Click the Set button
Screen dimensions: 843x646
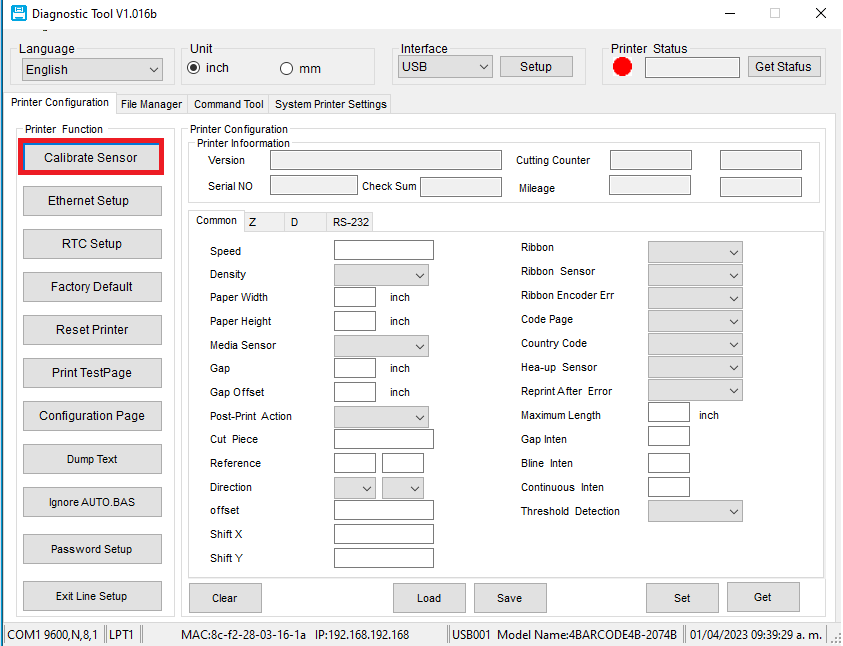pyautogui.click(x=682, y=598)
